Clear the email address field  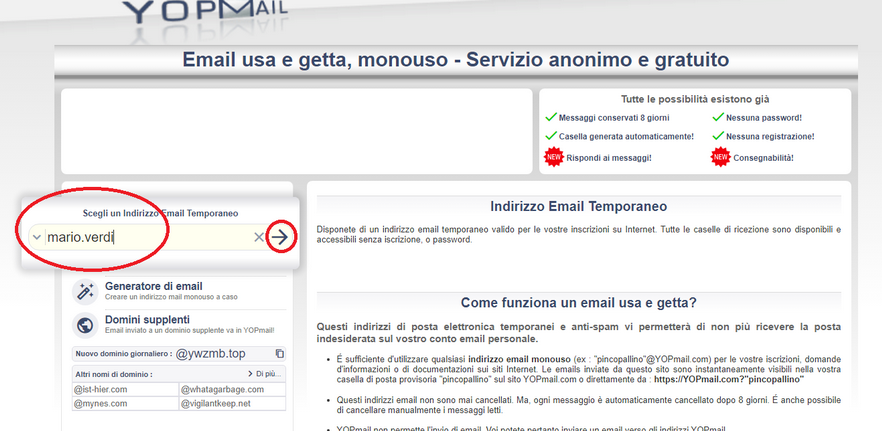tap(259, 237)
